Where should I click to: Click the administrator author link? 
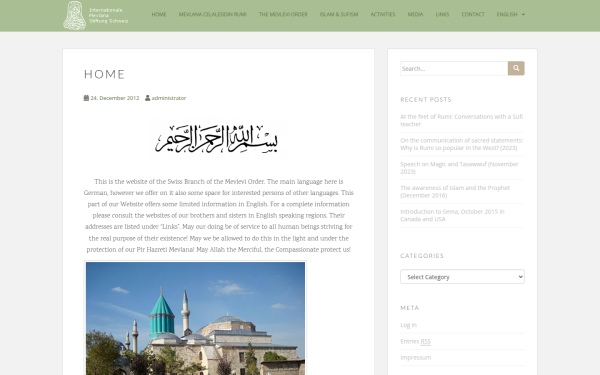(x=169, y=98)
